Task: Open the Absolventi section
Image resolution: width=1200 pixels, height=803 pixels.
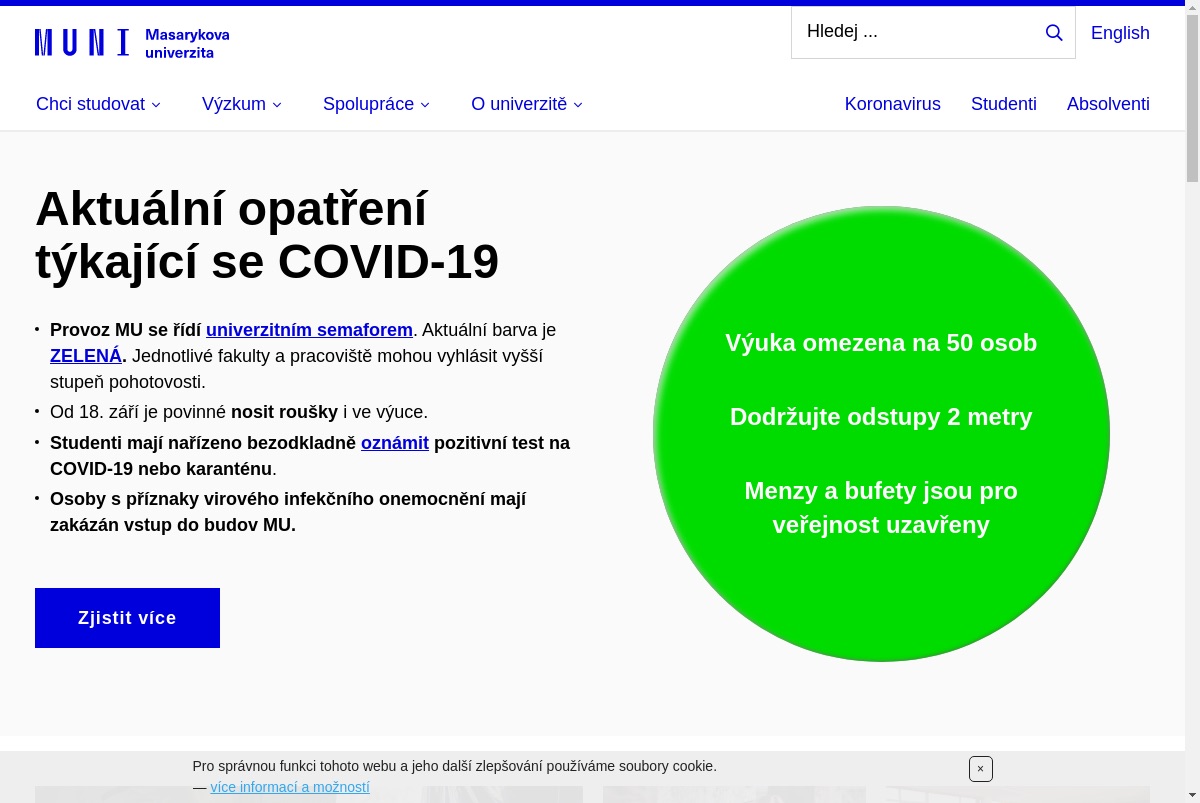Action: [x=1108, y=104]
